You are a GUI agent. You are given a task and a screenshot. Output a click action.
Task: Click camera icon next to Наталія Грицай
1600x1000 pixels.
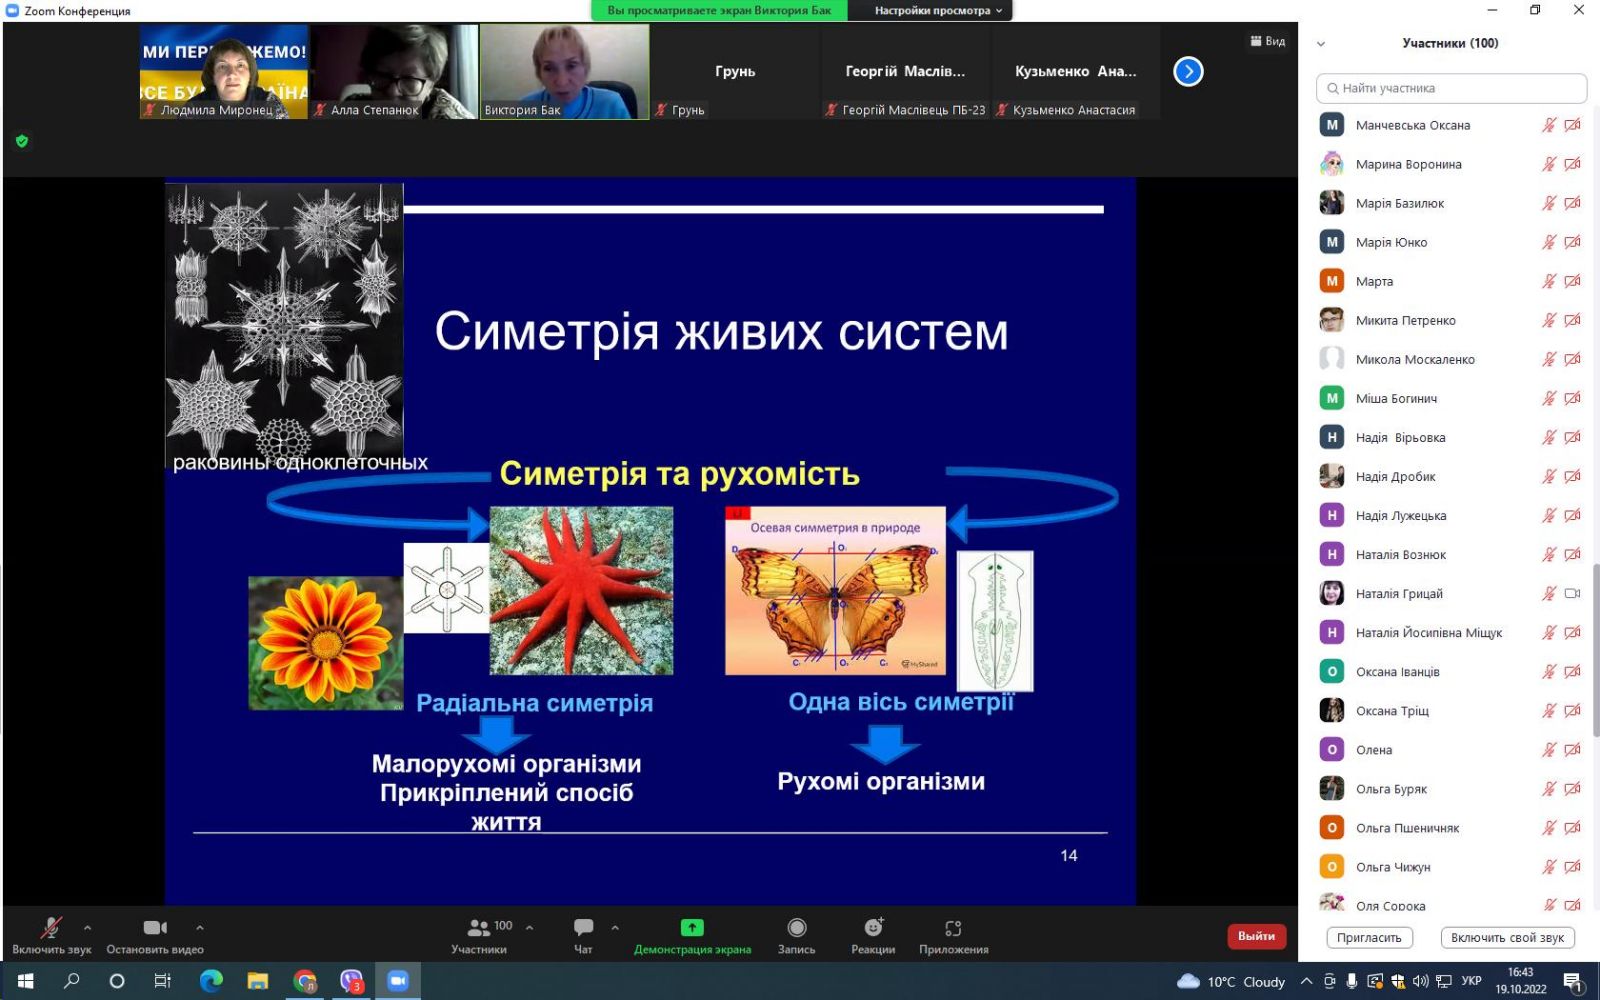coord(1572,593)
